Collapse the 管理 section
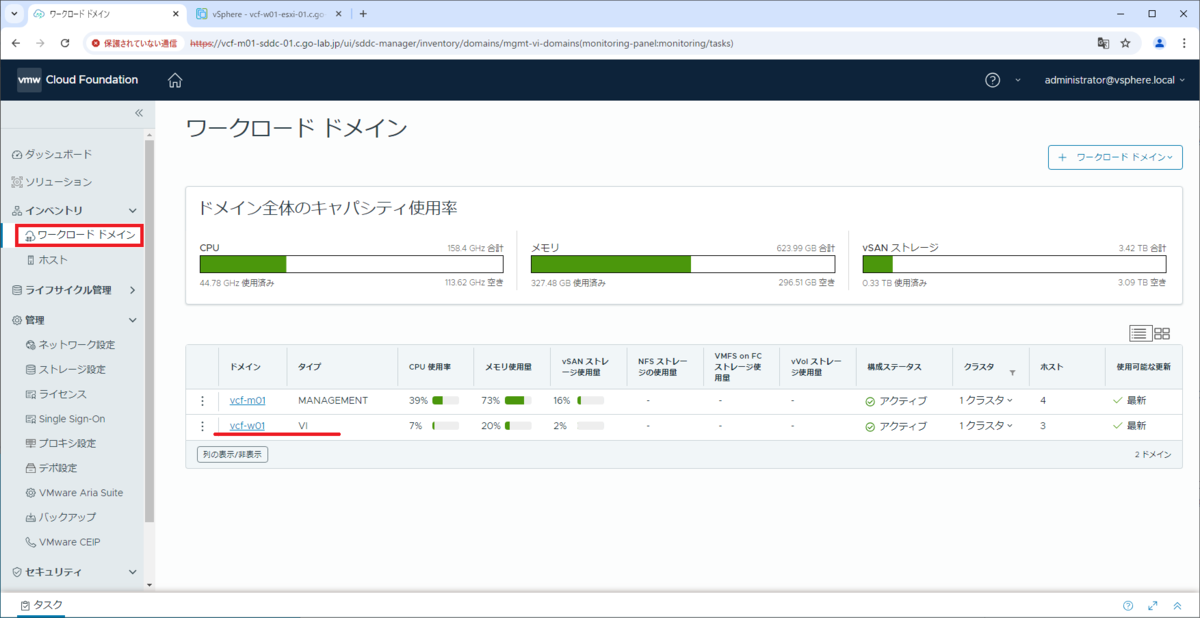The image size is (1200, 618). click(x=133, y=320)
